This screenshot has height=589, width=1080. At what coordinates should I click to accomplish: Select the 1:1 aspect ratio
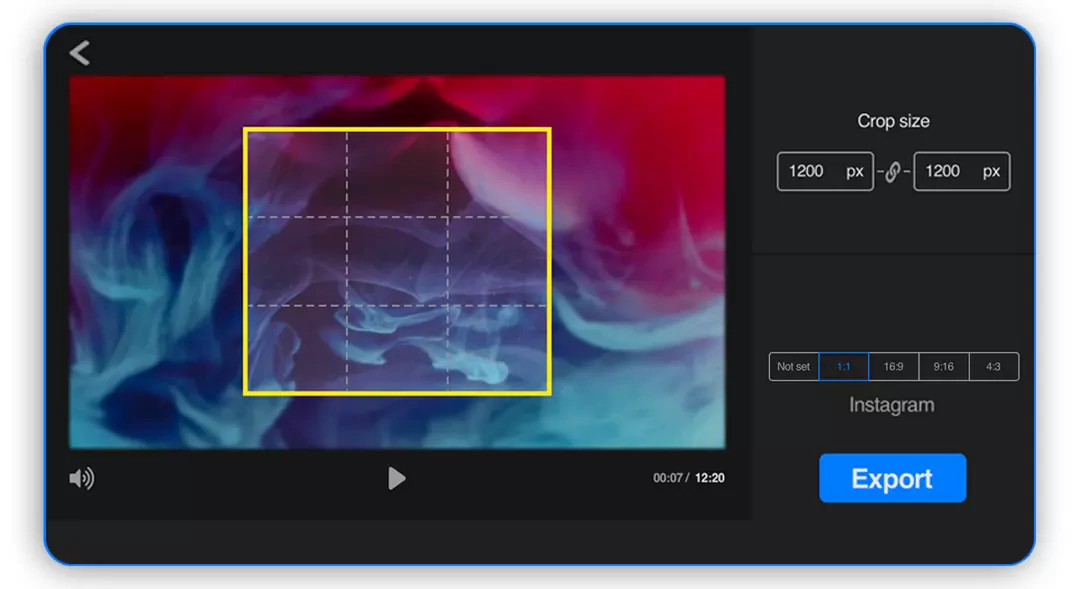point(843,366)
